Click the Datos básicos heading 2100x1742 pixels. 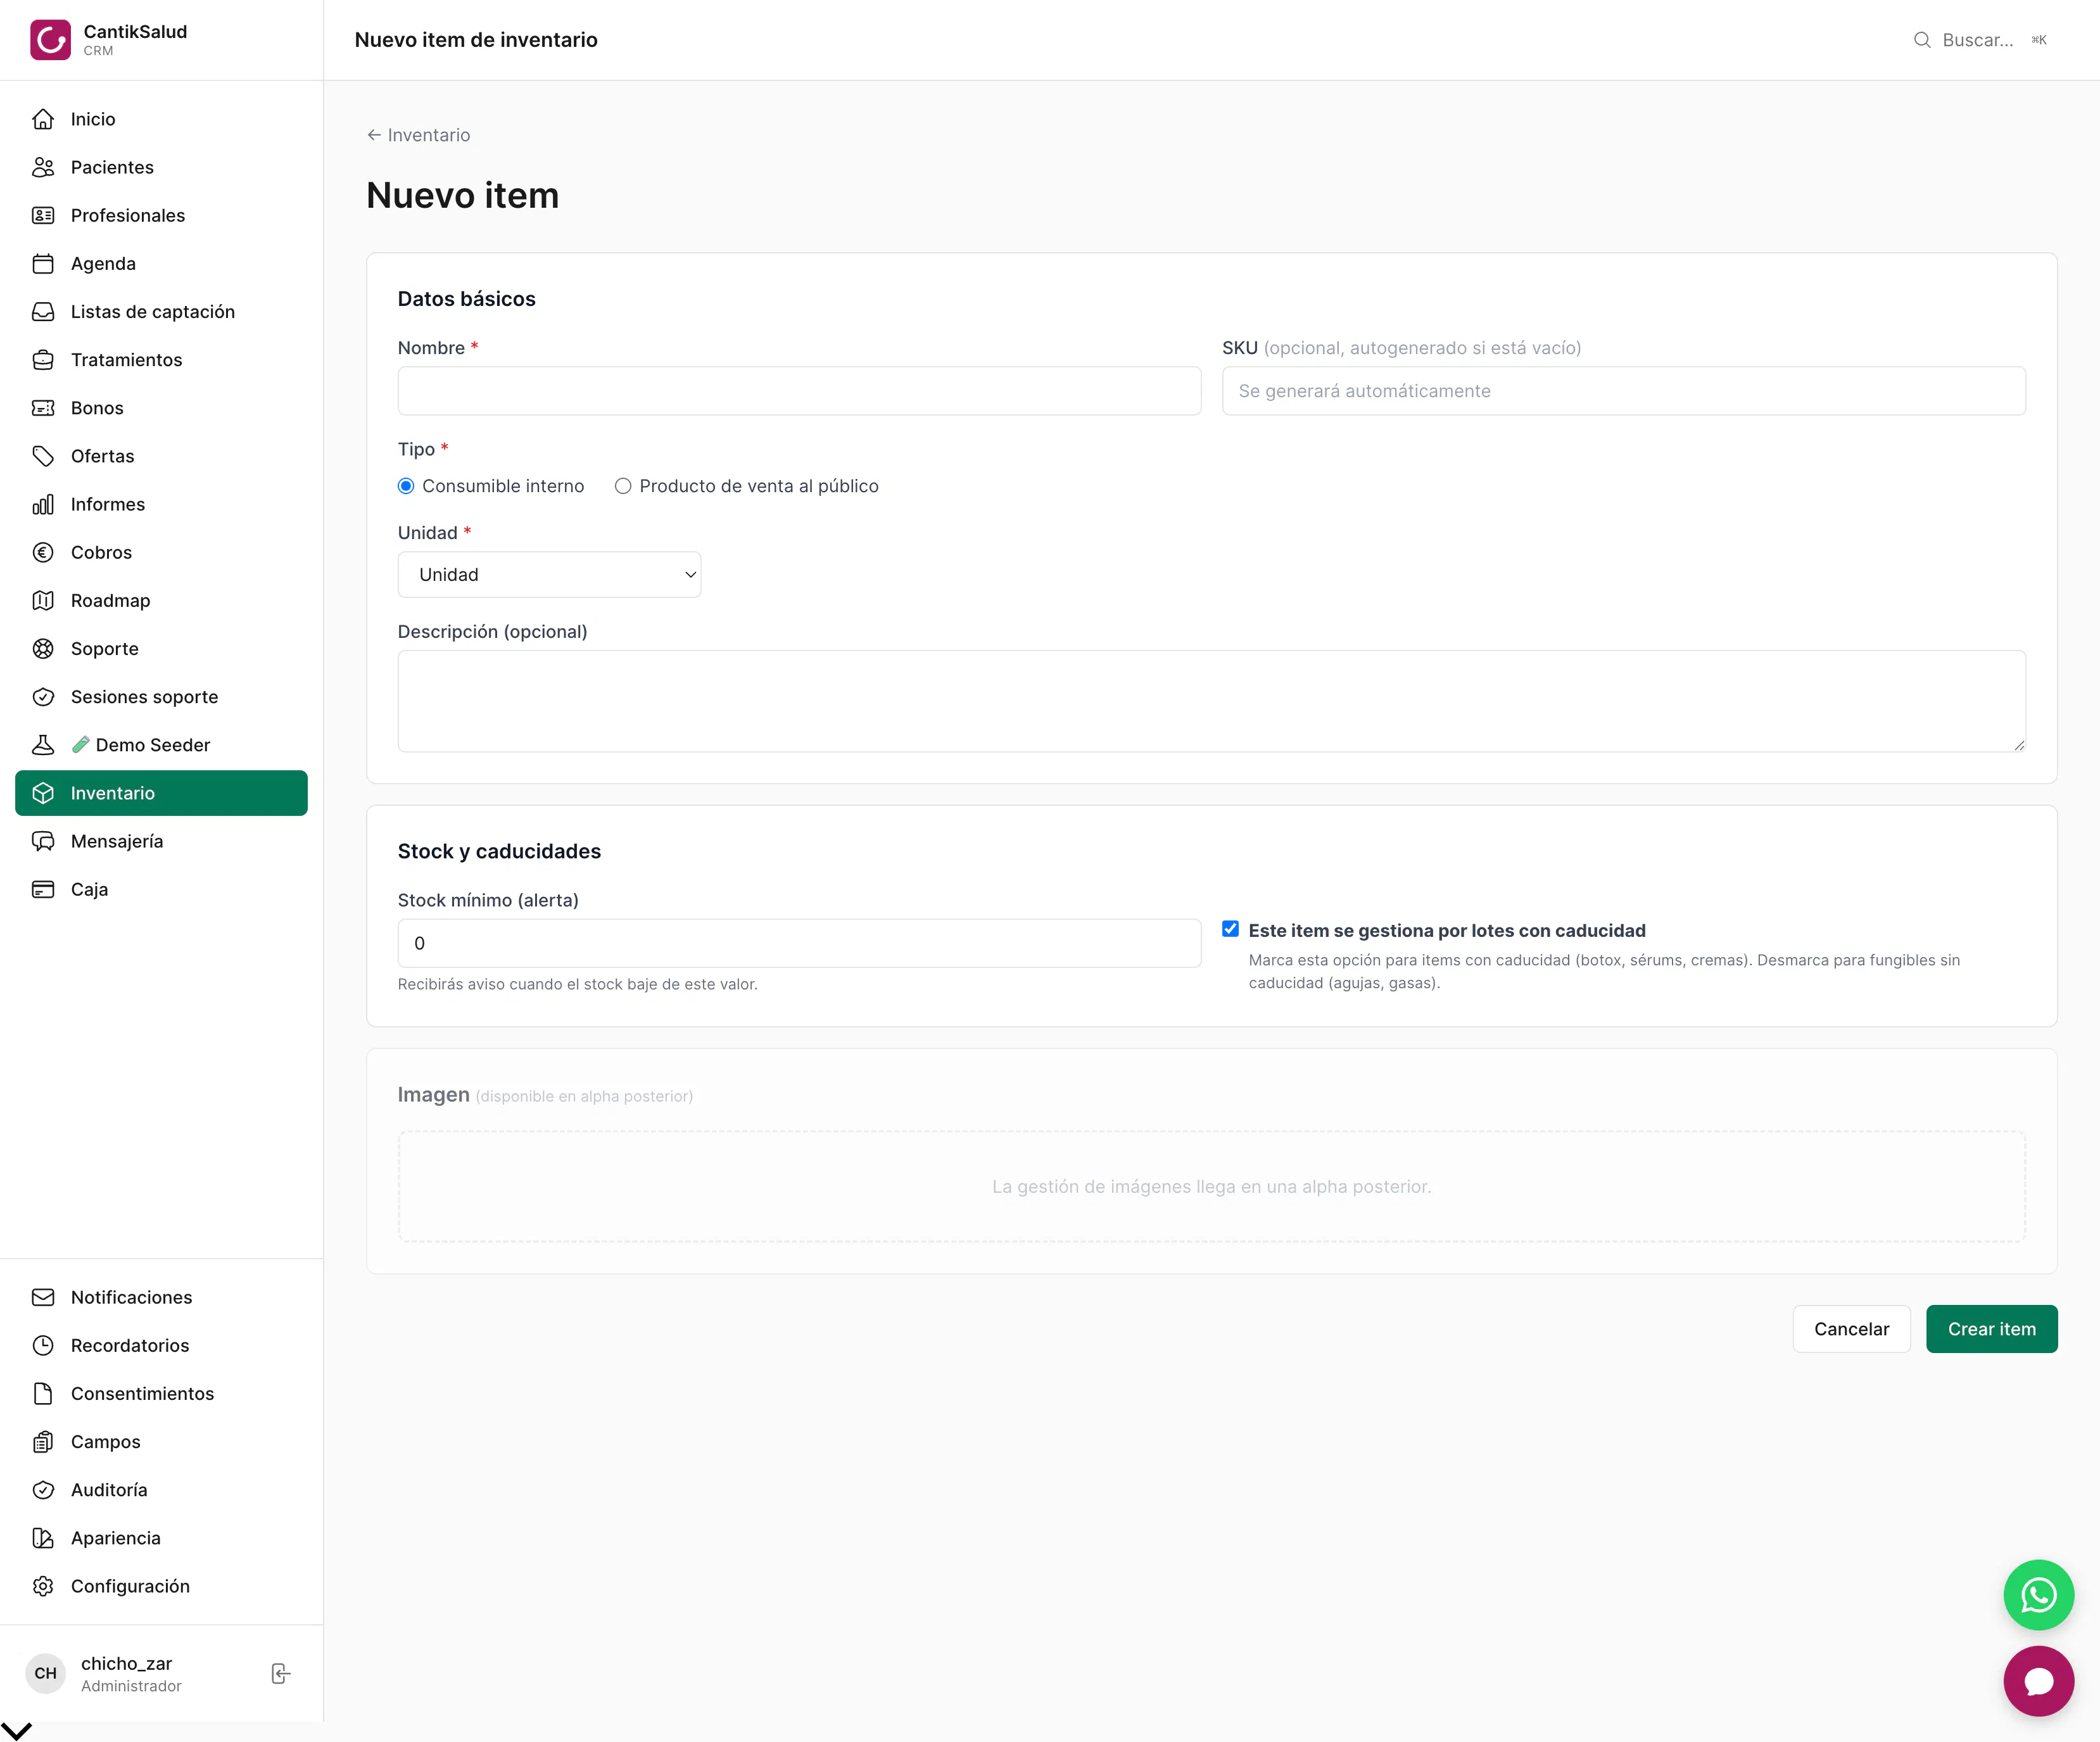click(466, 299)
